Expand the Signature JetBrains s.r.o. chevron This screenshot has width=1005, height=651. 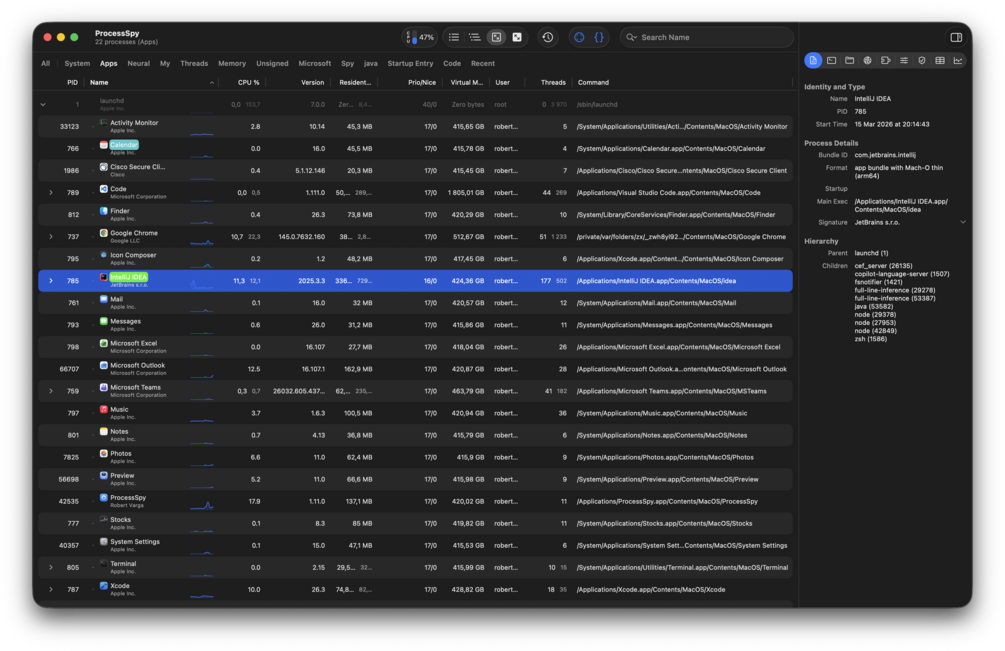coord(962,222)
